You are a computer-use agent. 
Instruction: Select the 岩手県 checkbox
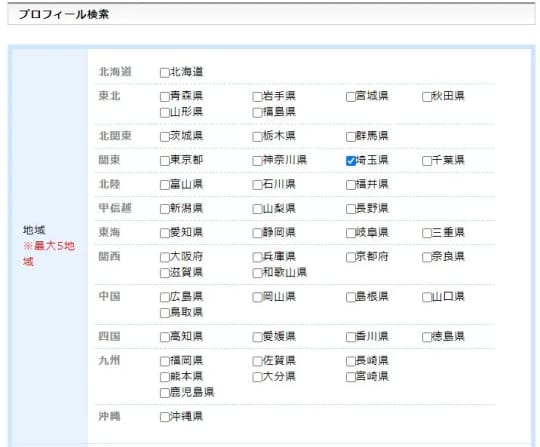click(257, 97)
